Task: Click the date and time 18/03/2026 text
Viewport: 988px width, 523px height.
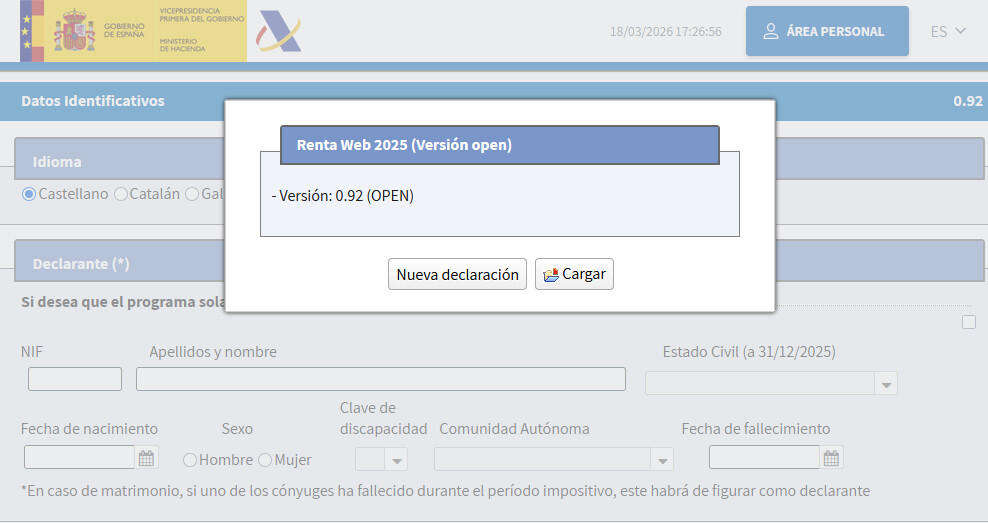Action: click(665, 32)
